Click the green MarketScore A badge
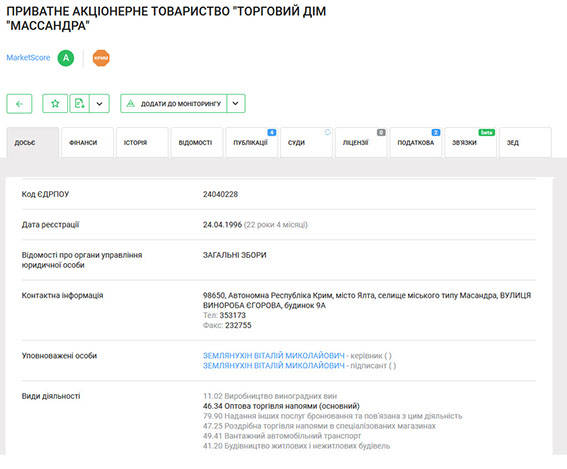567x469 pixels. pos(66,58)
